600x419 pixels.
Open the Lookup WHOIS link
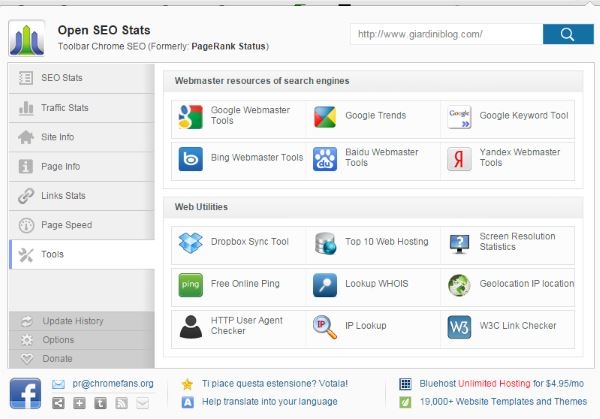coord(377,284)
